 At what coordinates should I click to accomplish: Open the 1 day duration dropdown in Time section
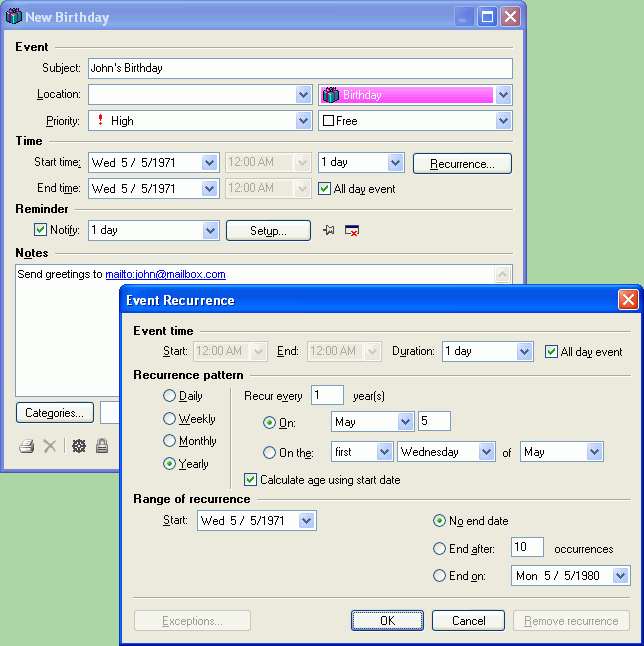click(395, 162)
